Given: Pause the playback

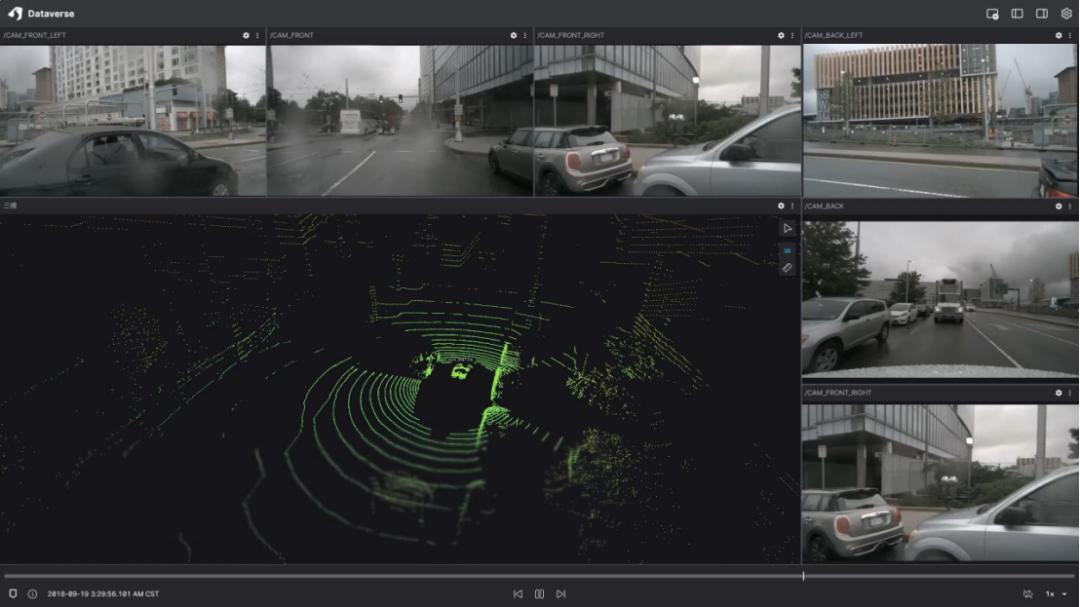Looking at the screenshot, I should point(539,594).
